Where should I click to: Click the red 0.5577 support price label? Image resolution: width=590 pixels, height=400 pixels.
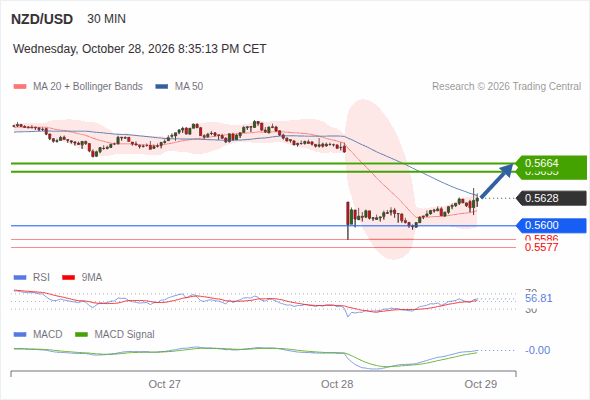[541, 247]
